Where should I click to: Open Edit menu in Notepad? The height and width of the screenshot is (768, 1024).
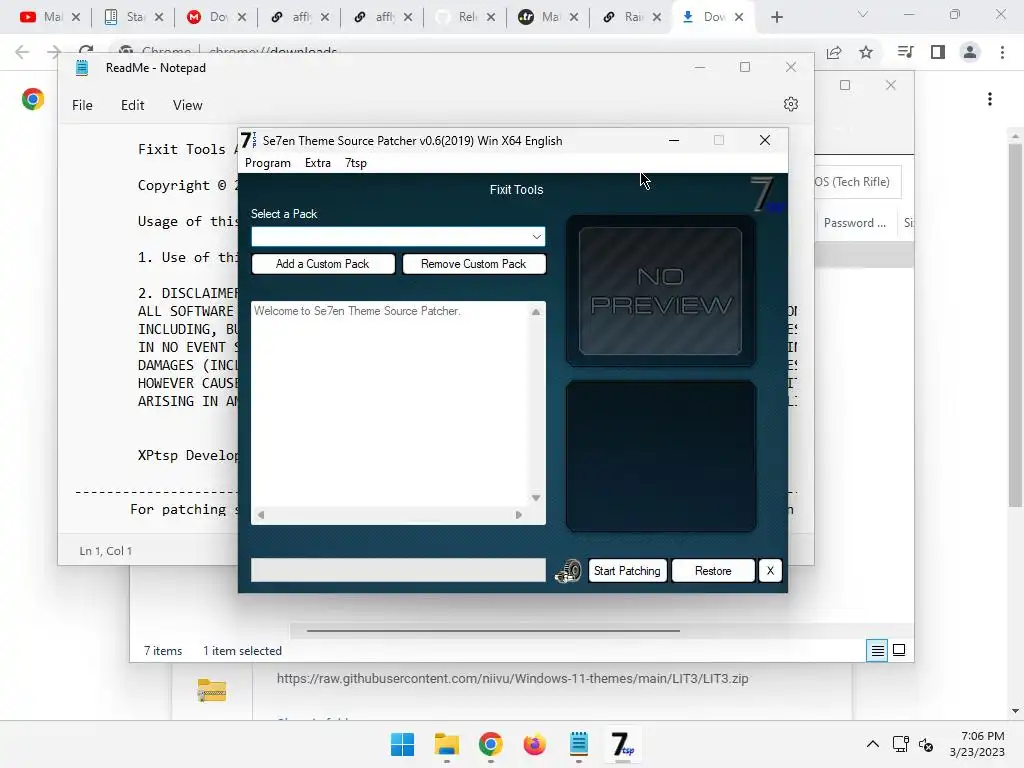133,105
